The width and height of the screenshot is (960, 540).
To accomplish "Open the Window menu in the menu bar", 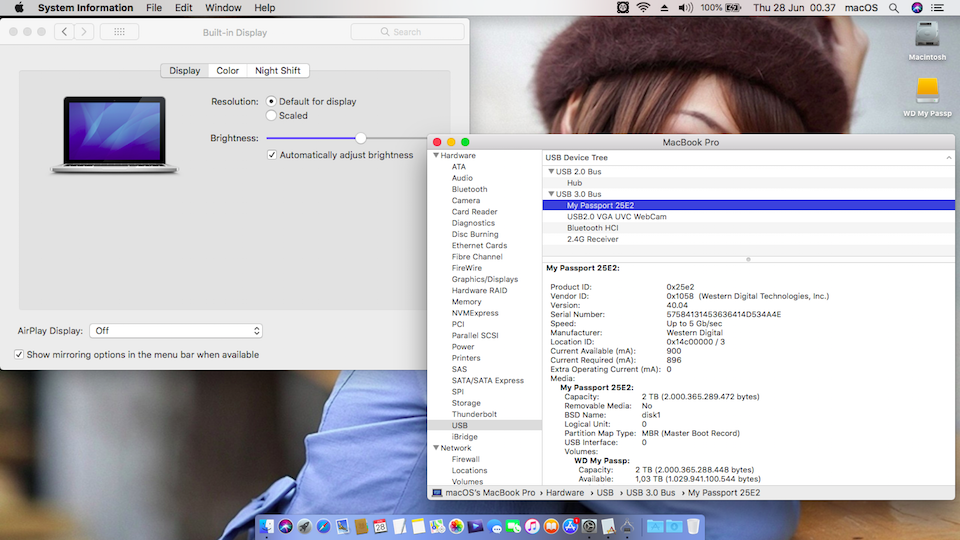I will pos(223,8).
